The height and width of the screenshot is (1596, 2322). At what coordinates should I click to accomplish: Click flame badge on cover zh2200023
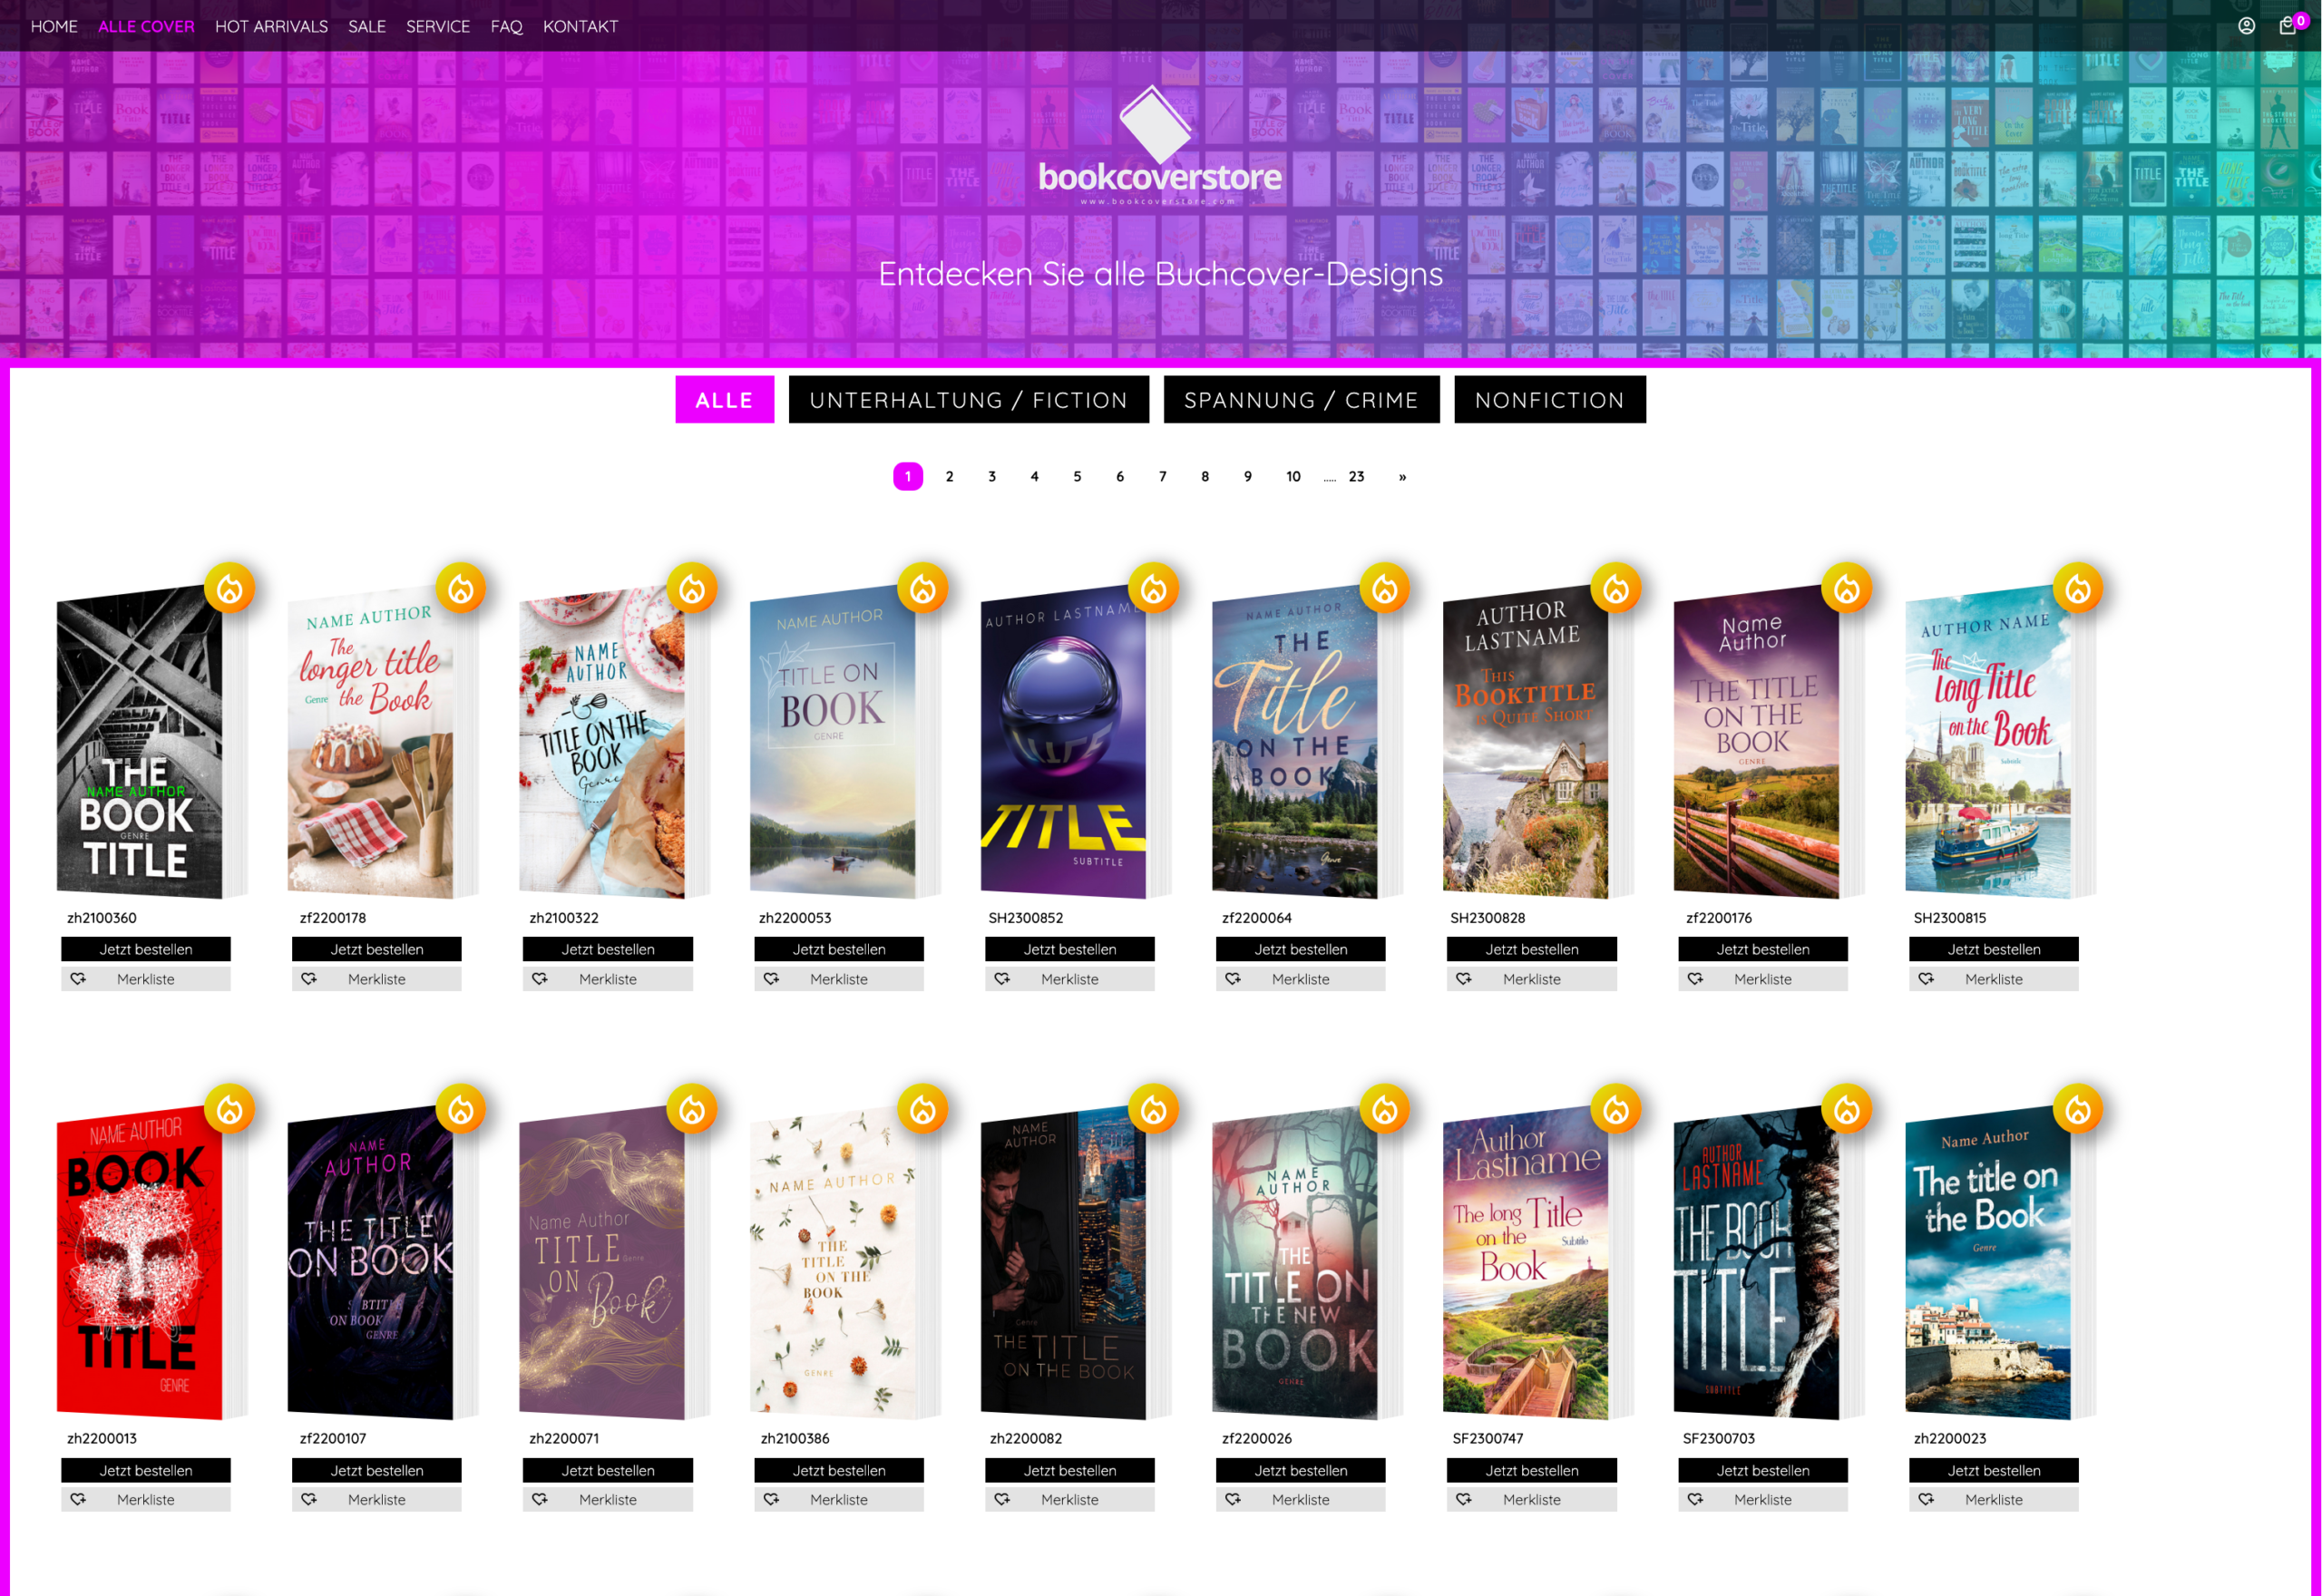pos(2078,1109)
